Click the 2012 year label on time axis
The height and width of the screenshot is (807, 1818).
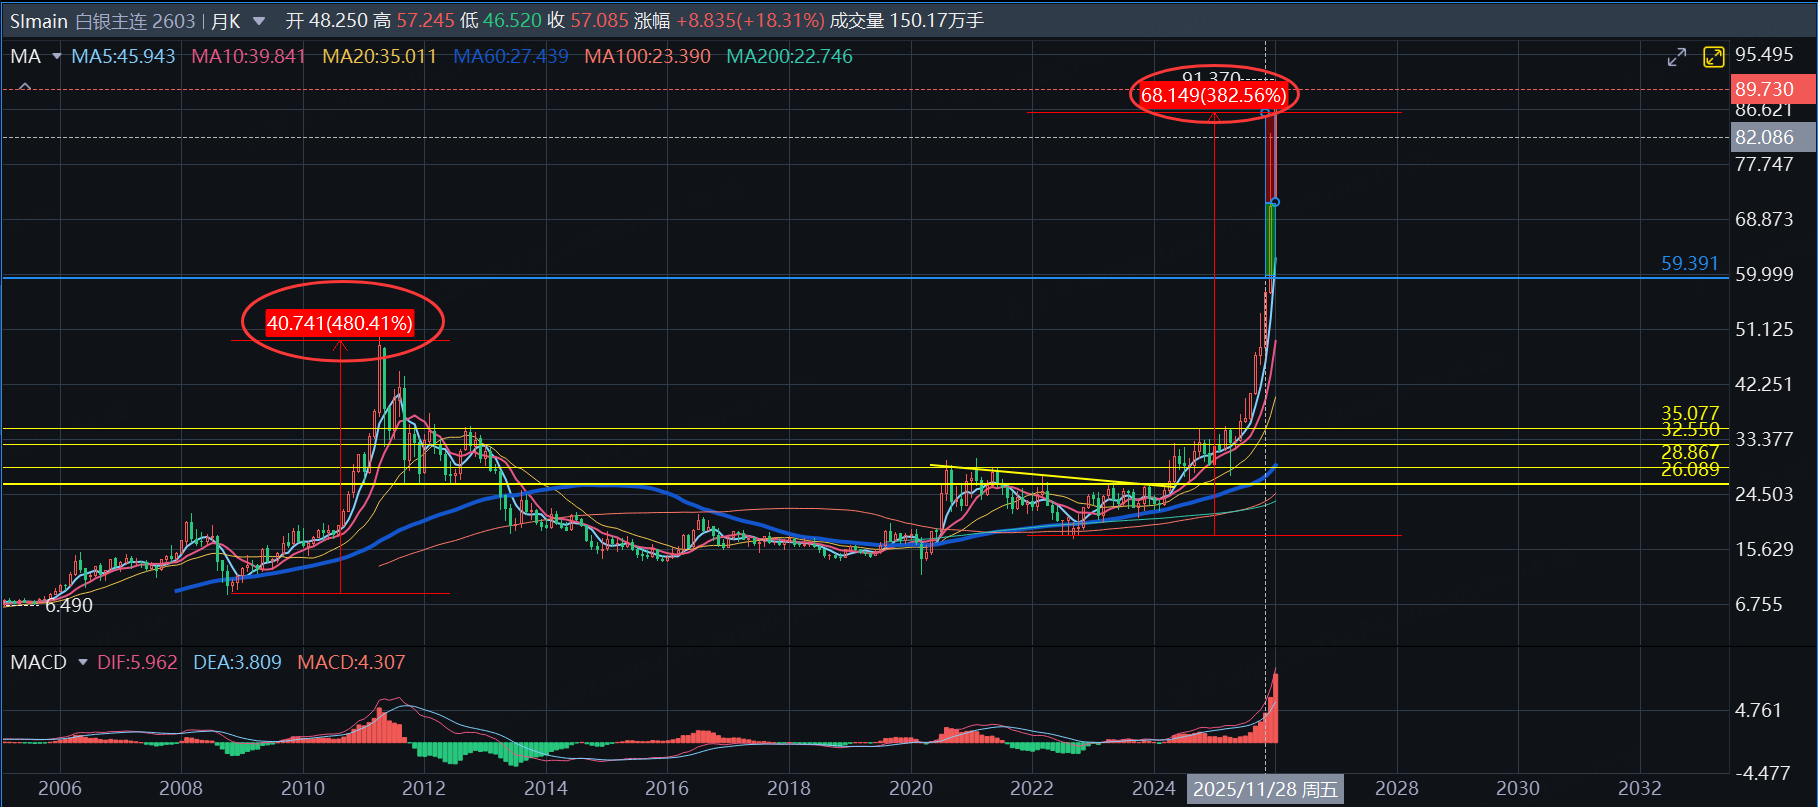pos(424,788)
